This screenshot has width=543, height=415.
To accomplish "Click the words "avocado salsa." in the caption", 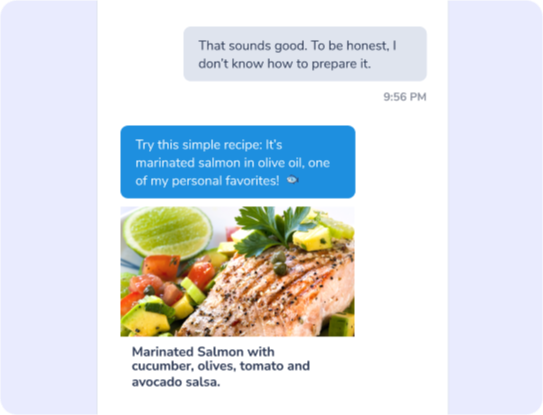I will (x=176, y=382).
